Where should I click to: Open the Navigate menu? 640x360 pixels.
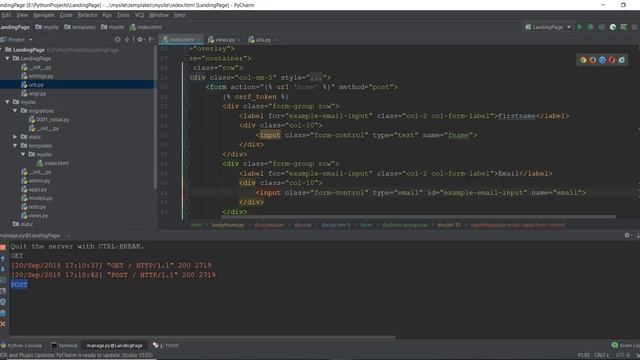pyautogui.click(x=44, y=15)
